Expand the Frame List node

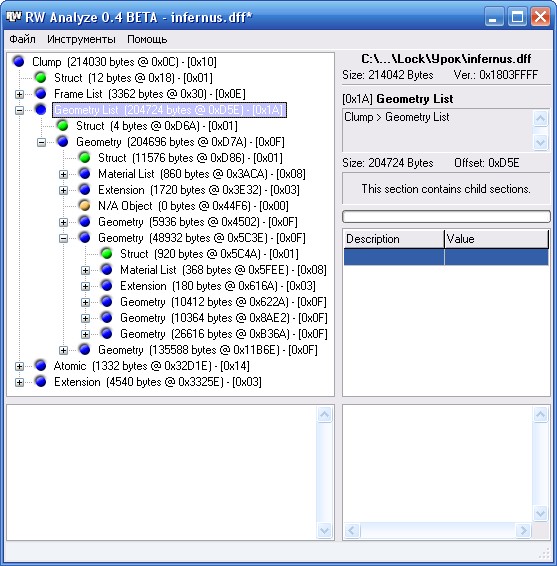19,94
